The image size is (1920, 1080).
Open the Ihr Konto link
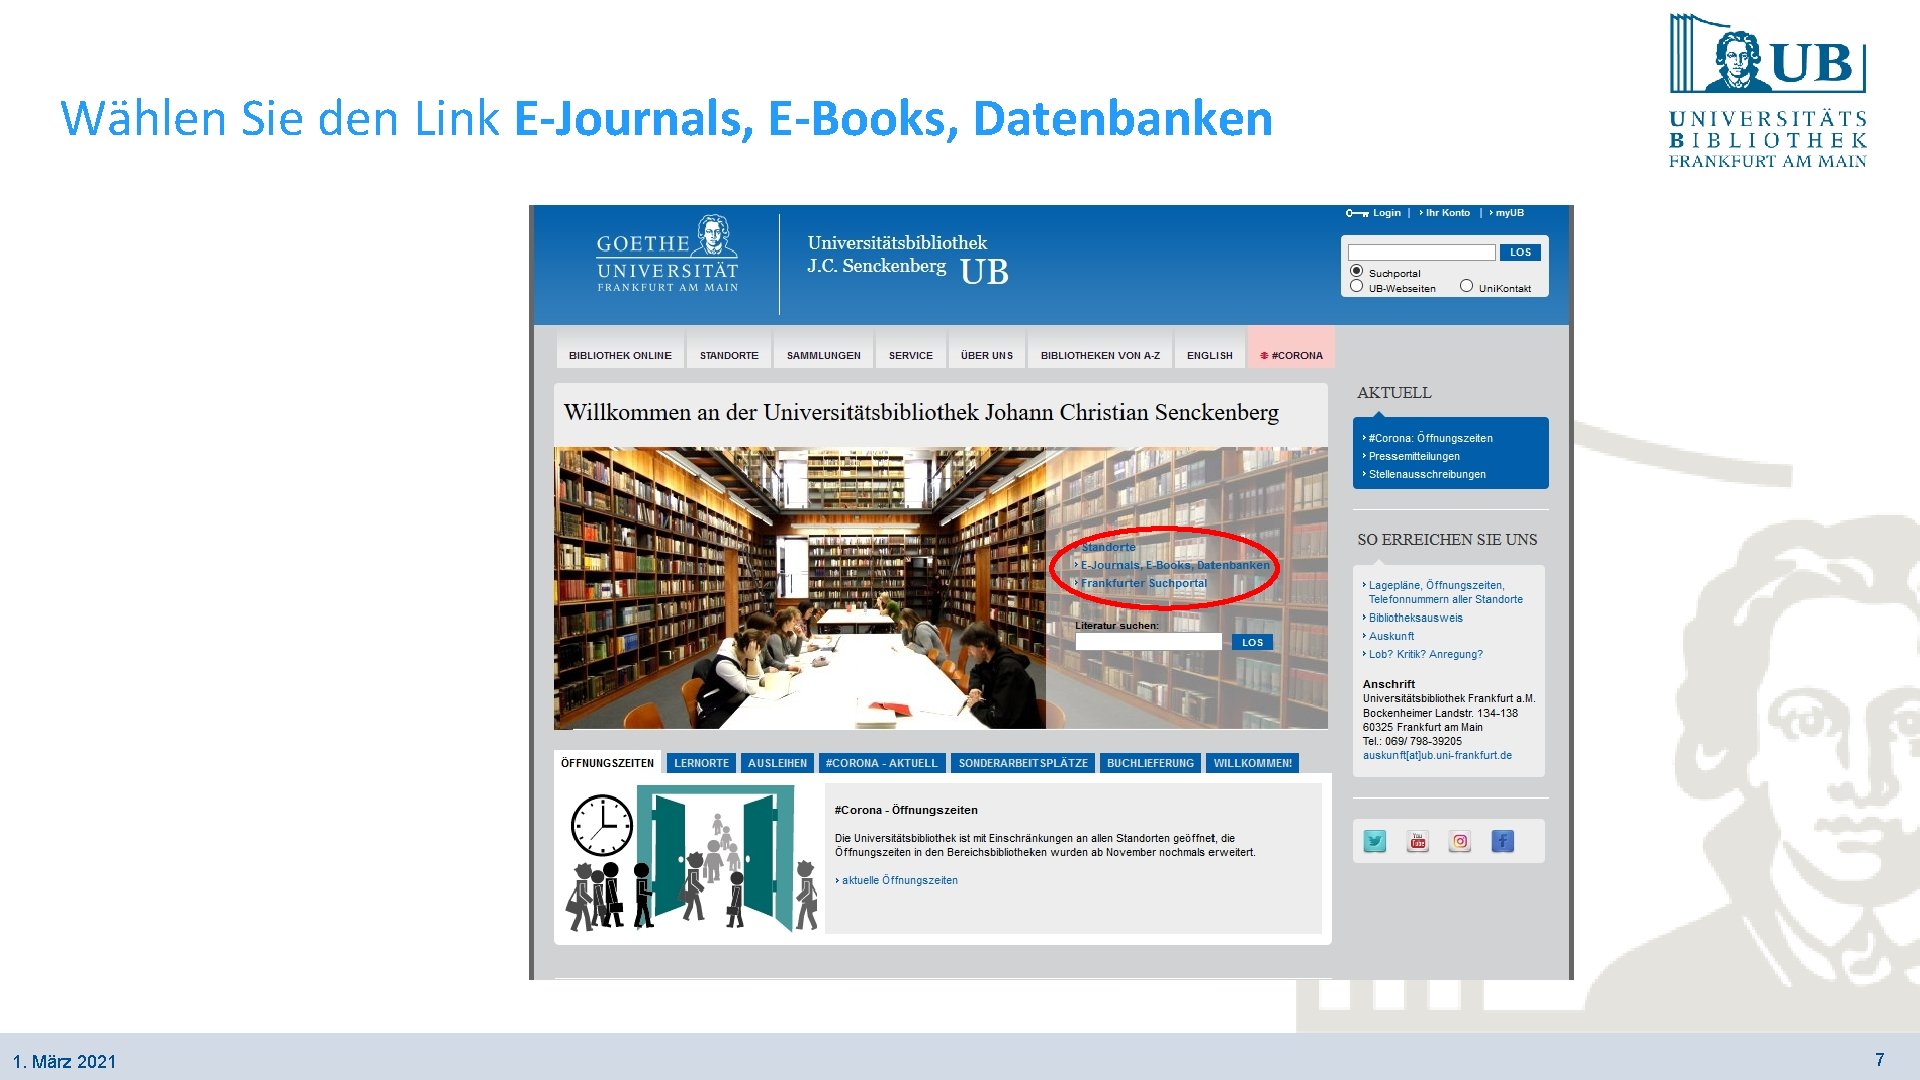coord(1446,213)
